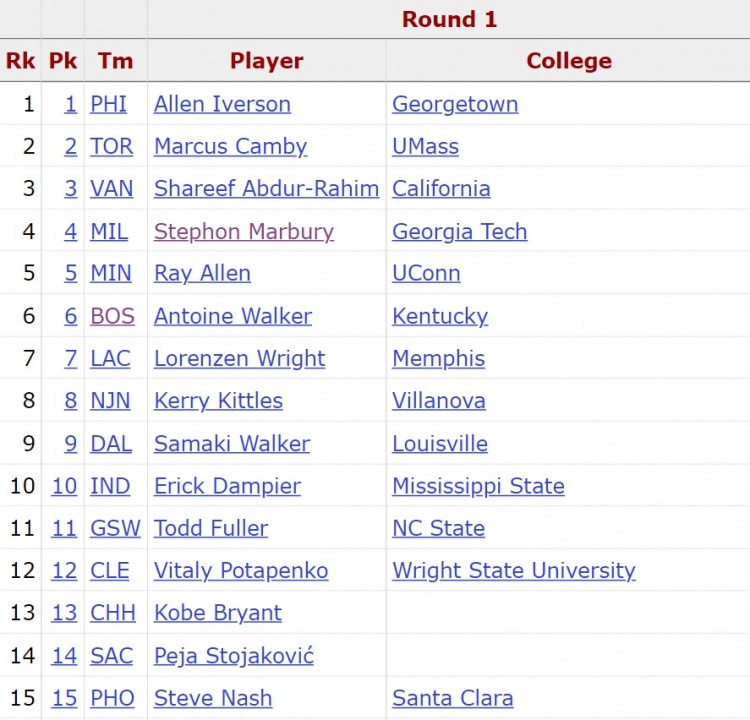Viewport: 750px width, 720px height.
Task: Open Stephon Marbury's player page
Action: point(243,231)
